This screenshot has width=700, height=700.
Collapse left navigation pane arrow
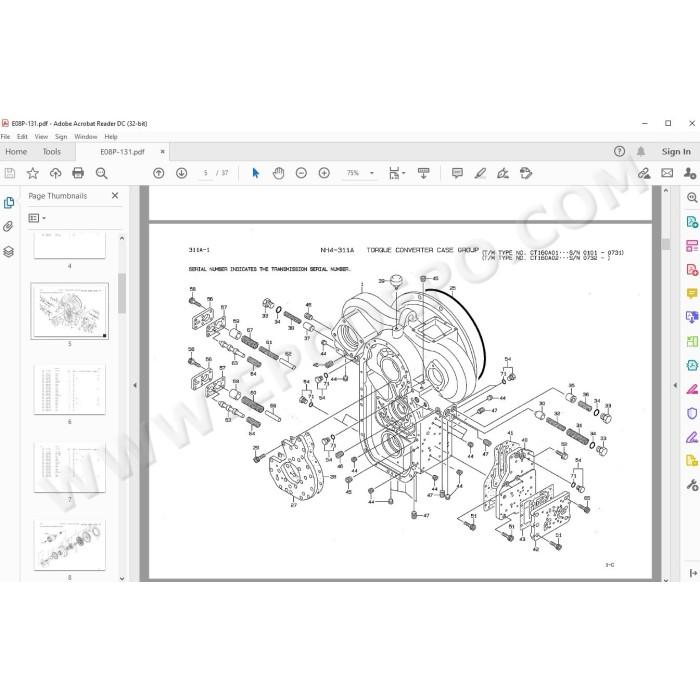(x=135, y=385)
